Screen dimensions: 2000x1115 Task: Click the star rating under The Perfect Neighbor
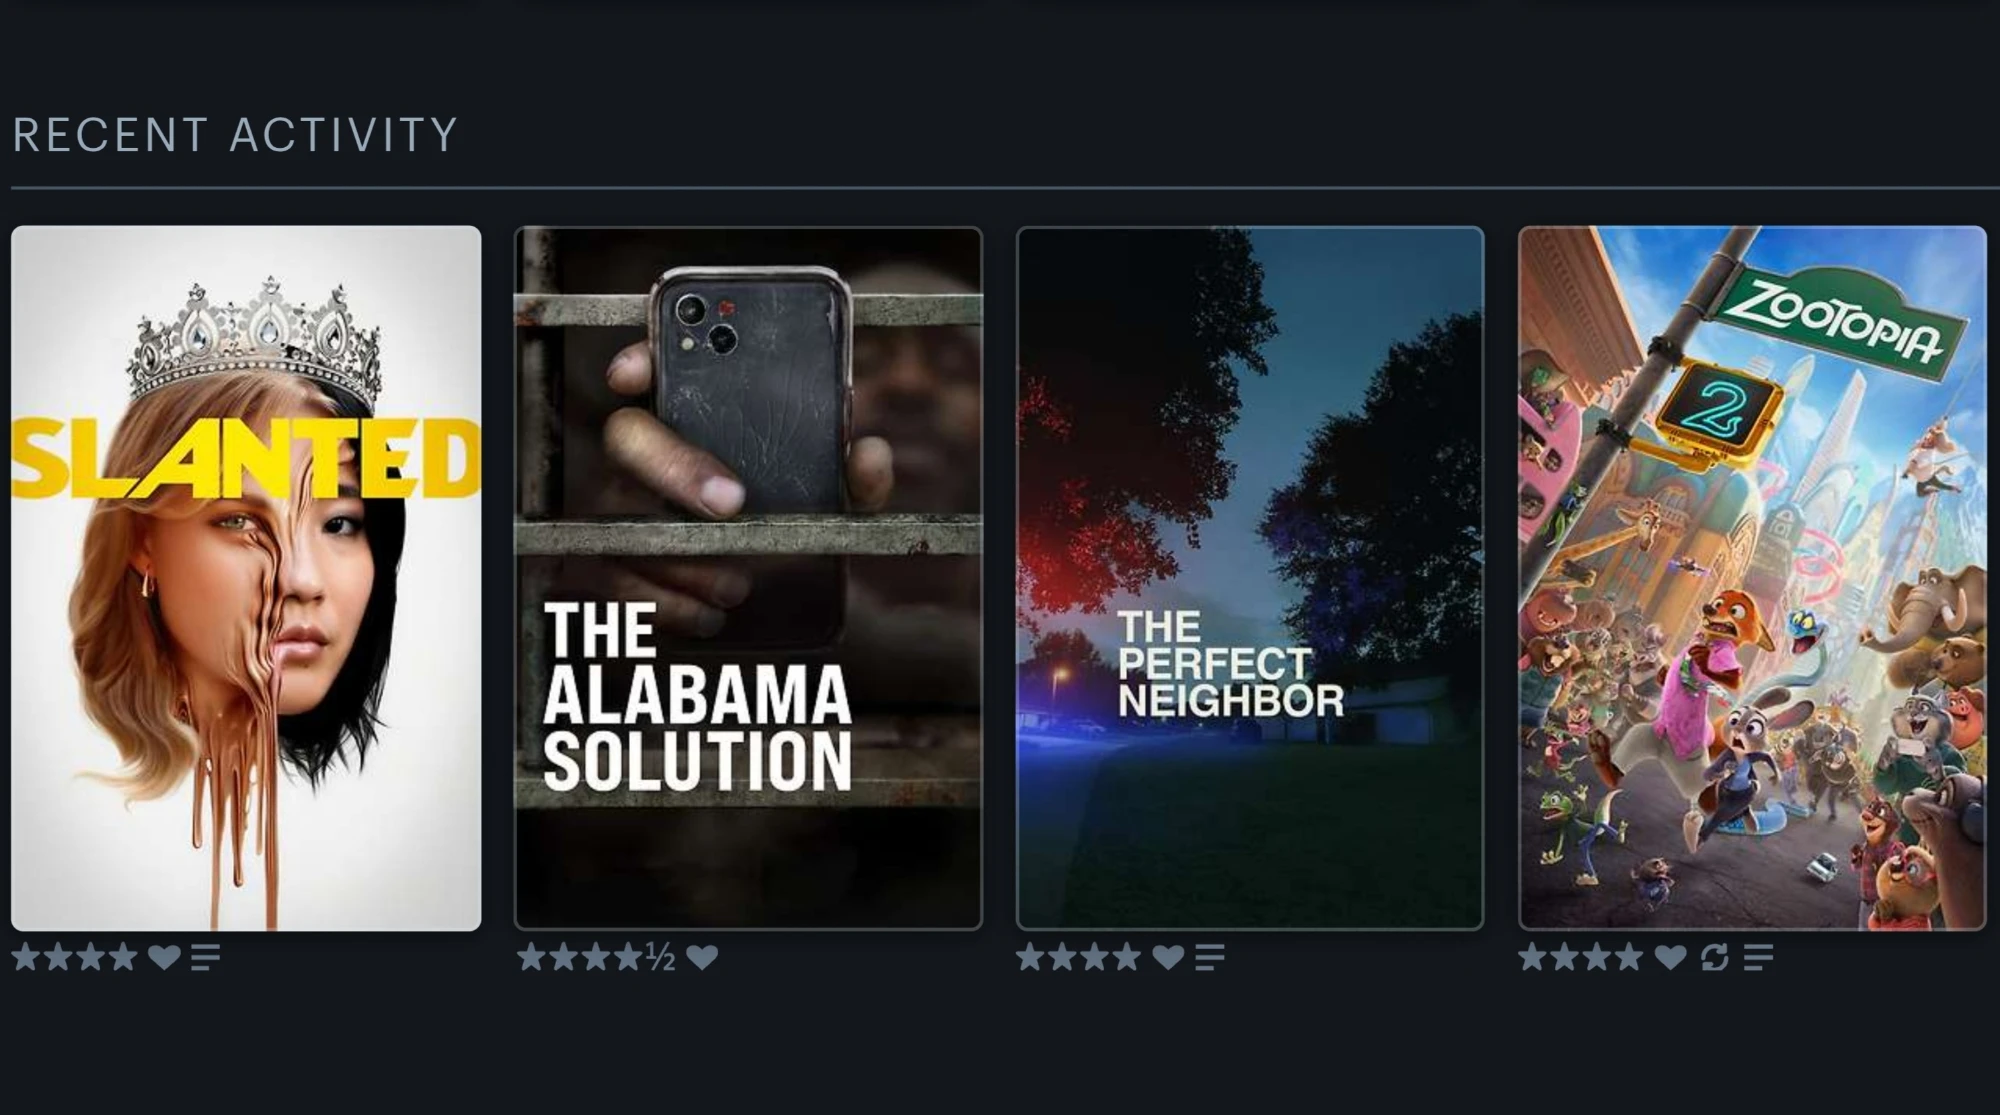1079,957
